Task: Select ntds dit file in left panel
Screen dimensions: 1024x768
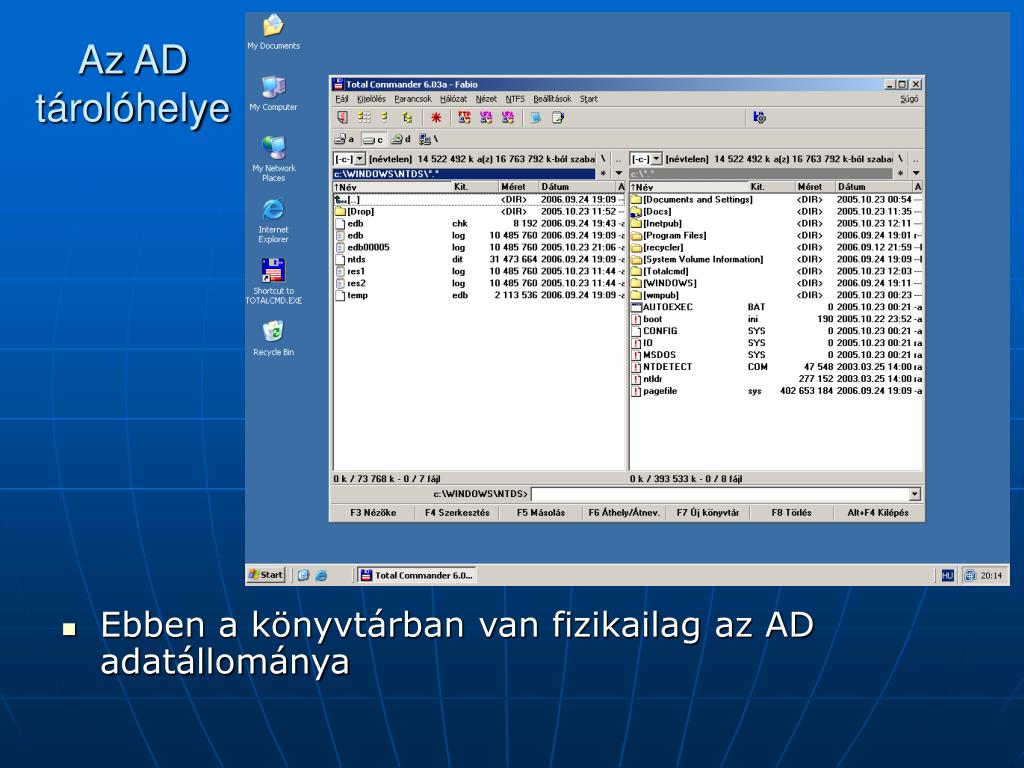Action: pyautogui.click(x=479, y=259)
